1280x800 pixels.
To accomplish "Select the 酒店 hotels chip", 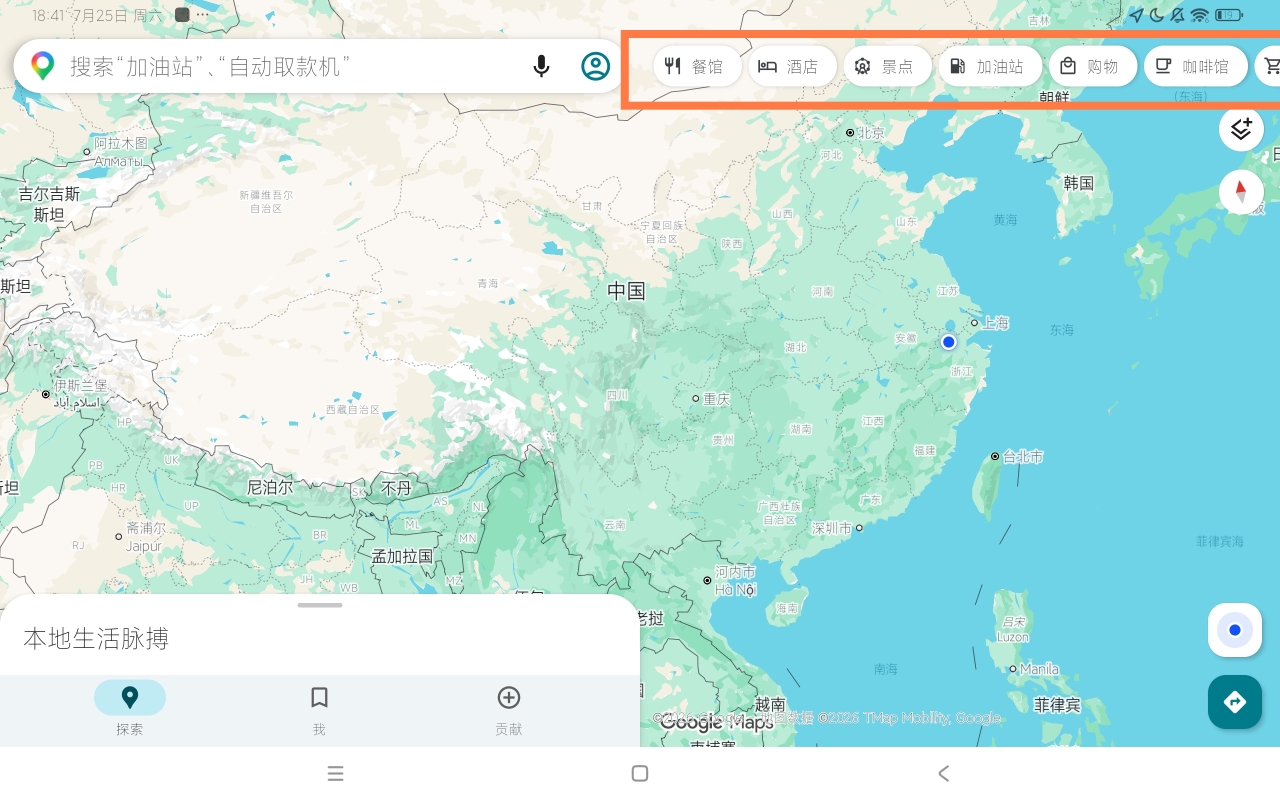I will click(x=792, y=67).
